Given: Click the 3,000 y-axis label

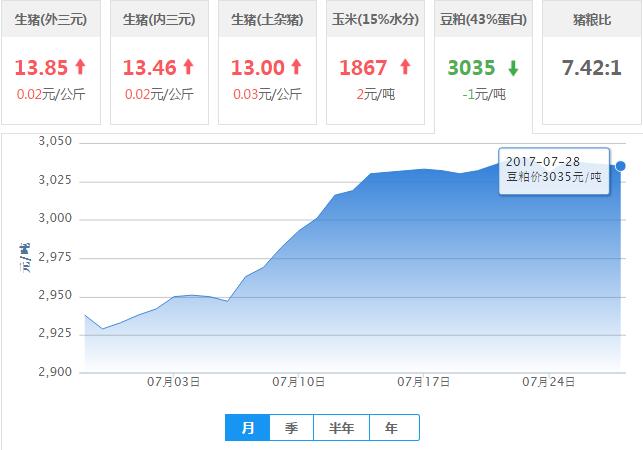Looking at the screenshot, I should pos(55,218).
